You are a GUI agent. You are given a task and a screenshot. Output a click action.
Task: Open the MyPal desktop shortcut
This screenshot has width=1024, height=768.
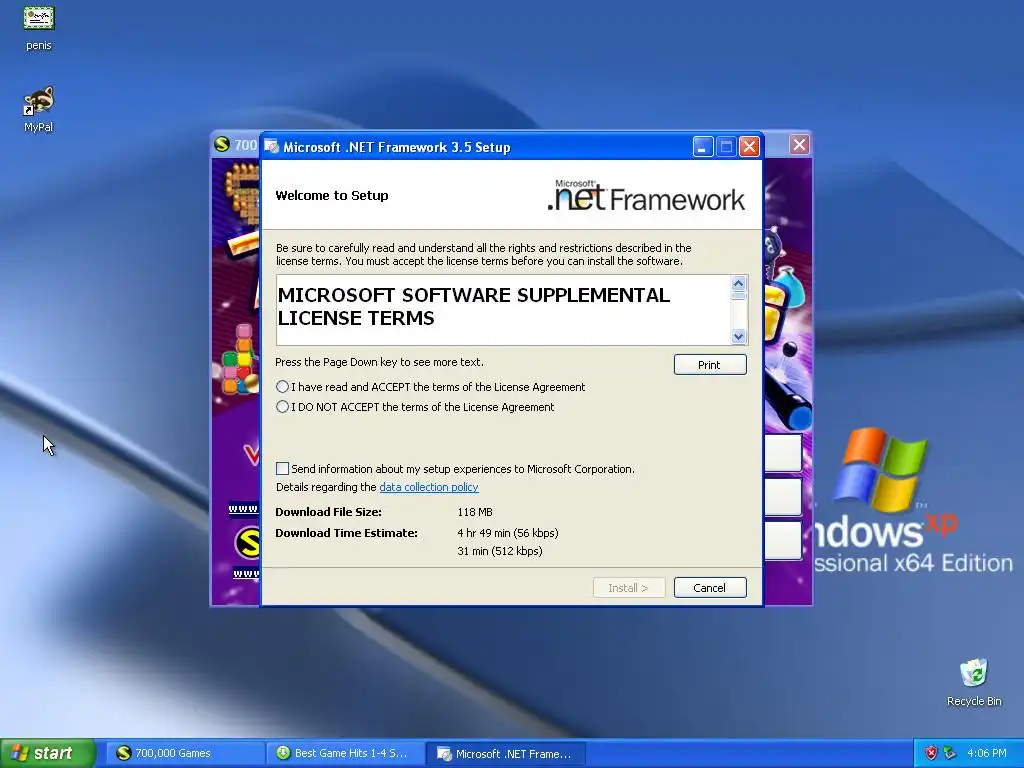39,108
